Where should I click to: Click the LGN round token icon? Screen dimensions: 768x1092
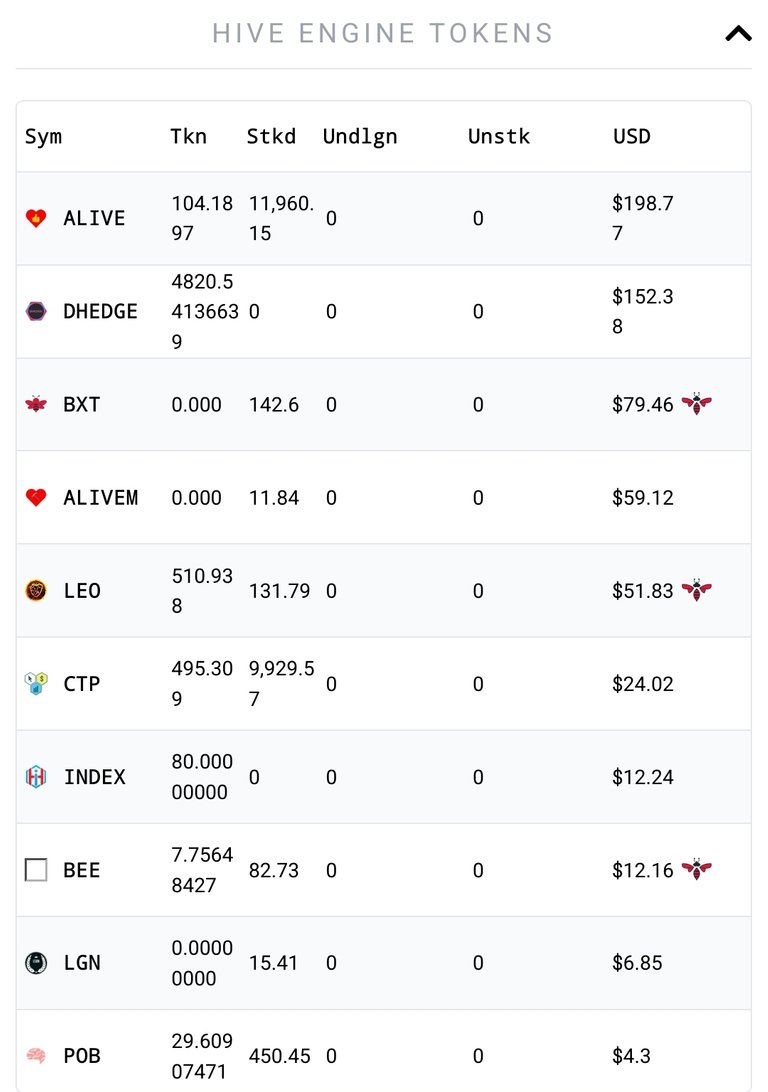[x=36, y=963]
